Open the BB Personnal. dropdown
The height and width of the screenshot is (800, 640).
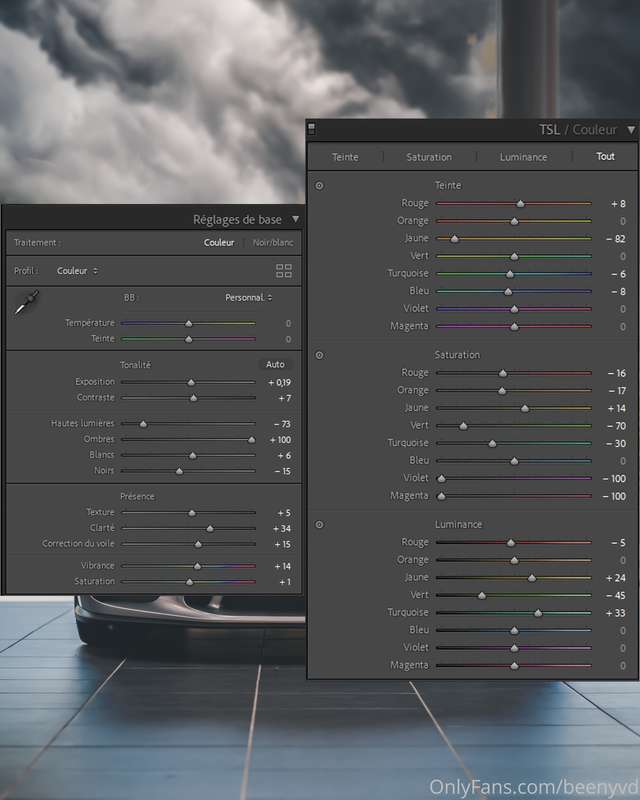(249, 297)
